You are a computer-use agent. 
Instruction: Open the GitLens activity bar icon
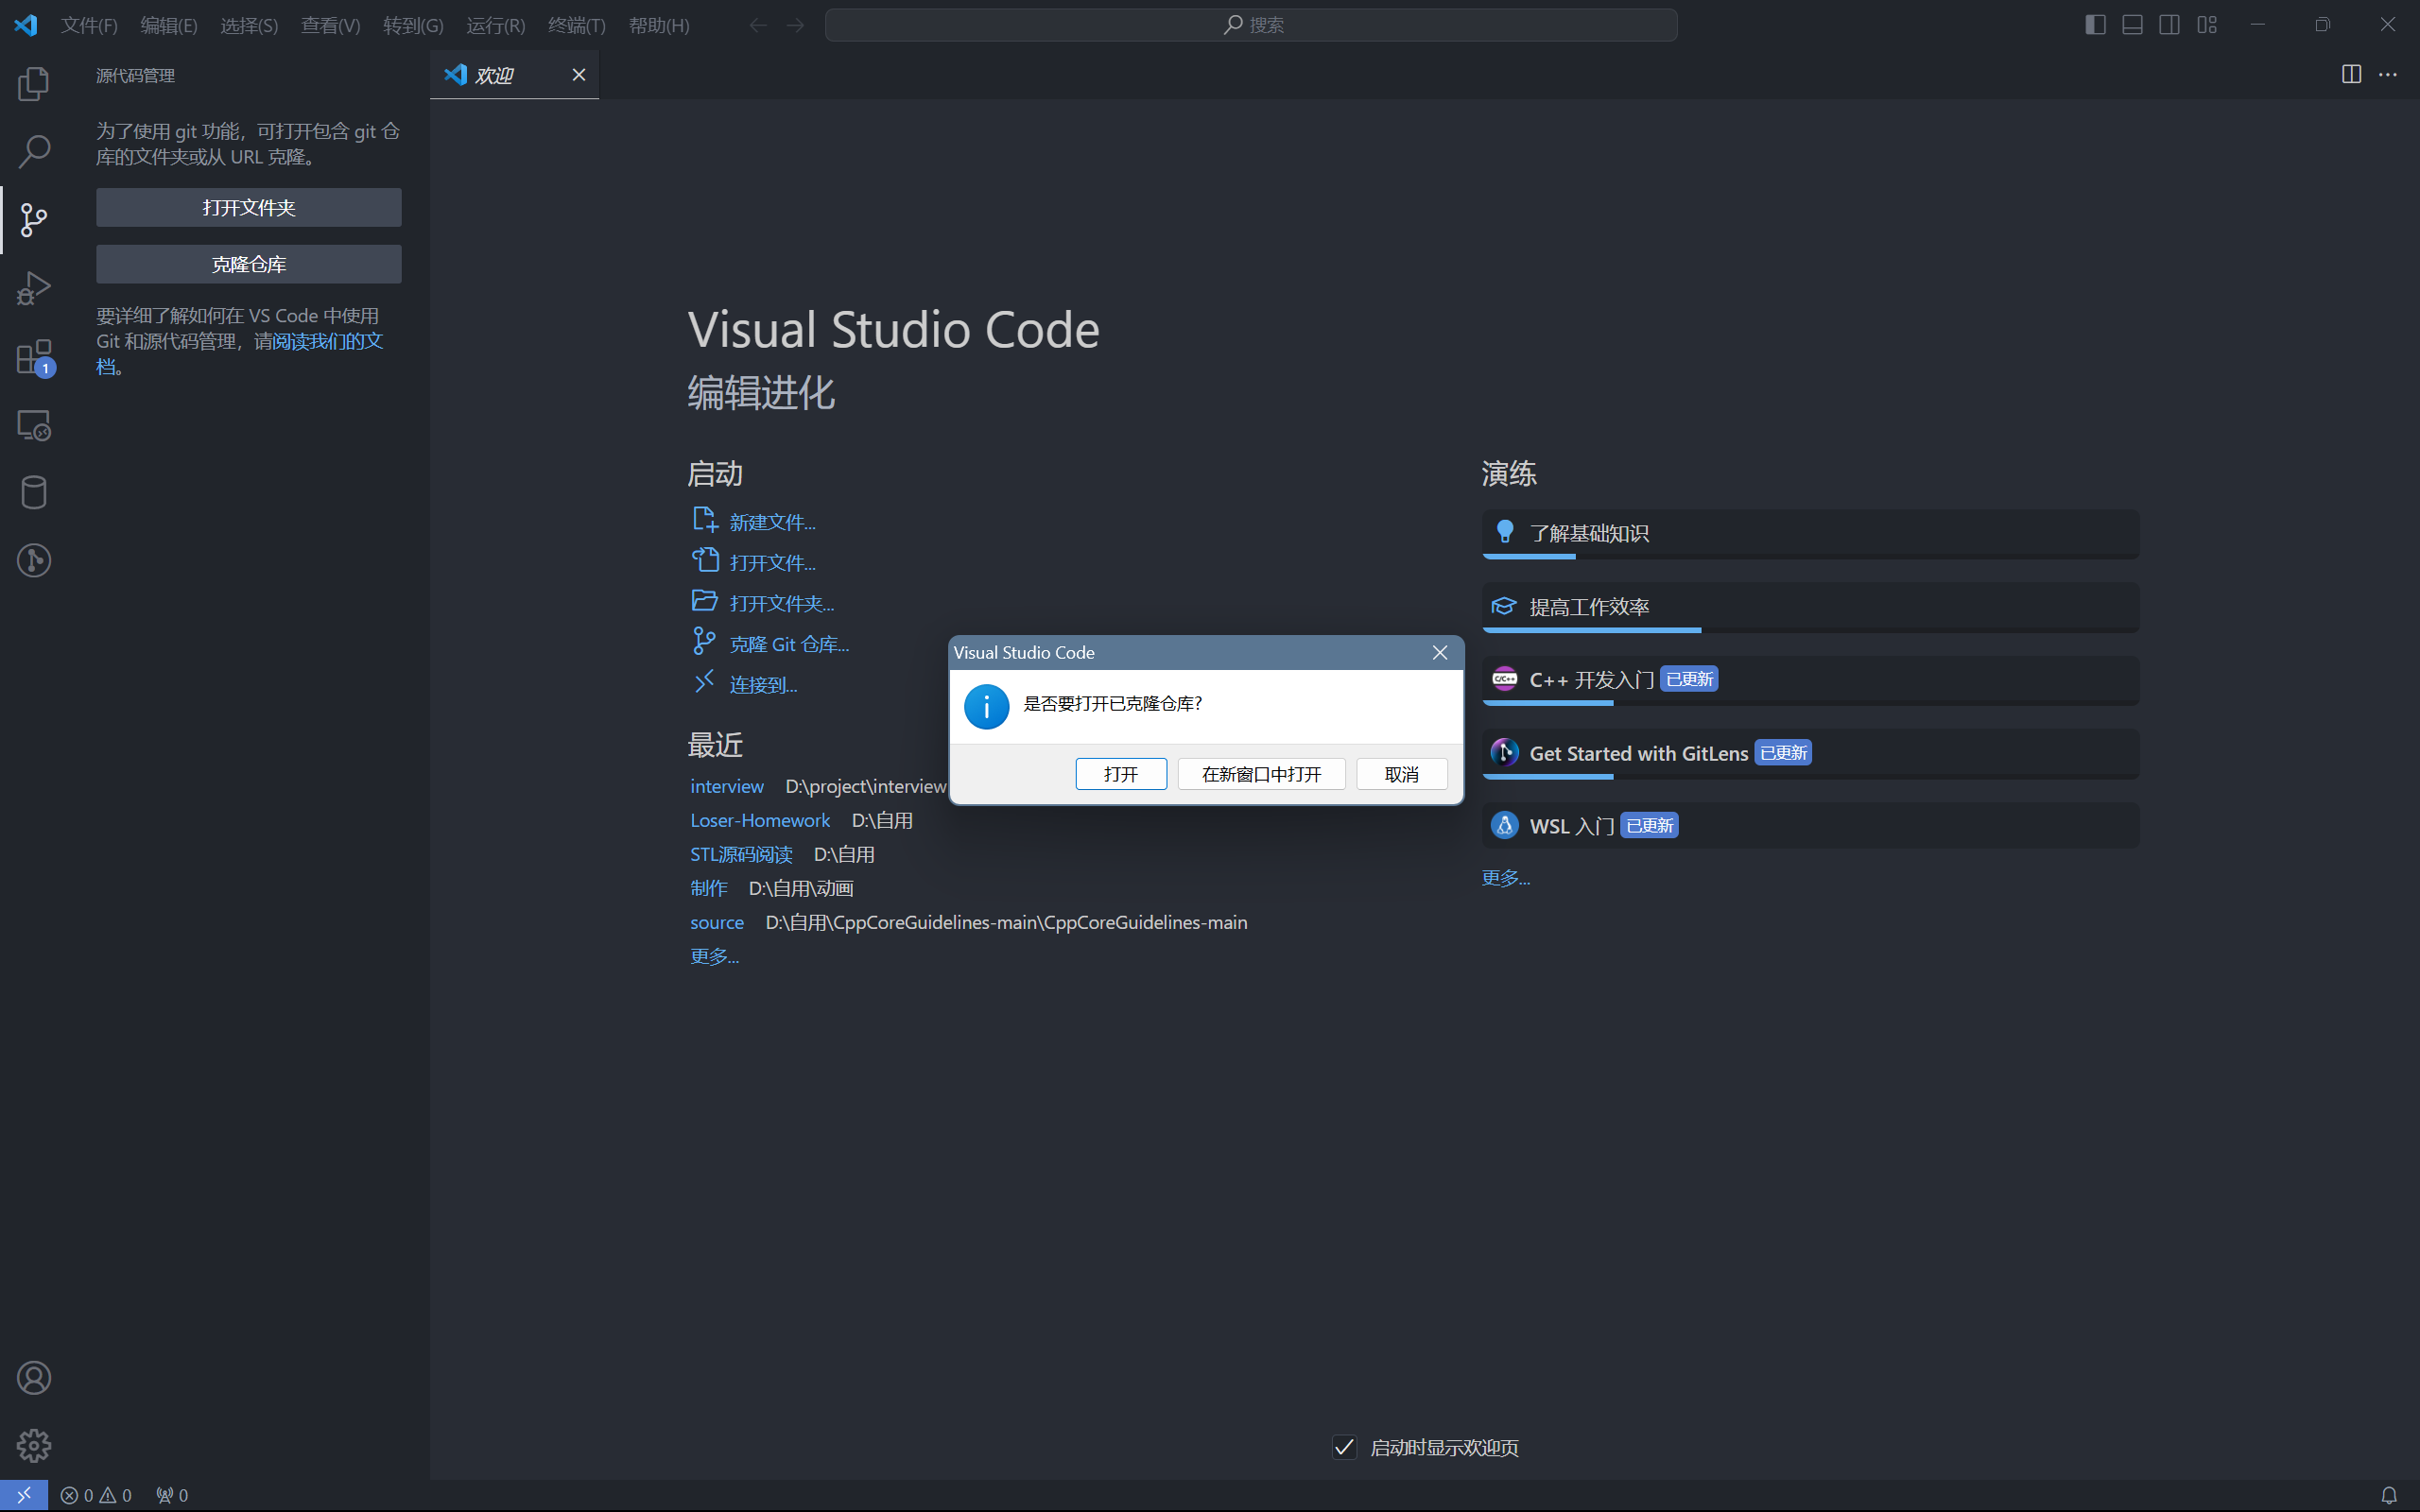tap(34, 560)
